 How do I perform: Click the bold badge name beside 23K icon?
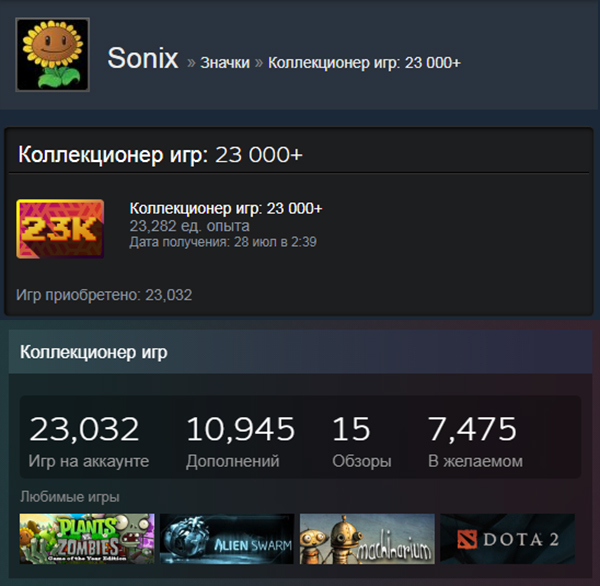226,209
